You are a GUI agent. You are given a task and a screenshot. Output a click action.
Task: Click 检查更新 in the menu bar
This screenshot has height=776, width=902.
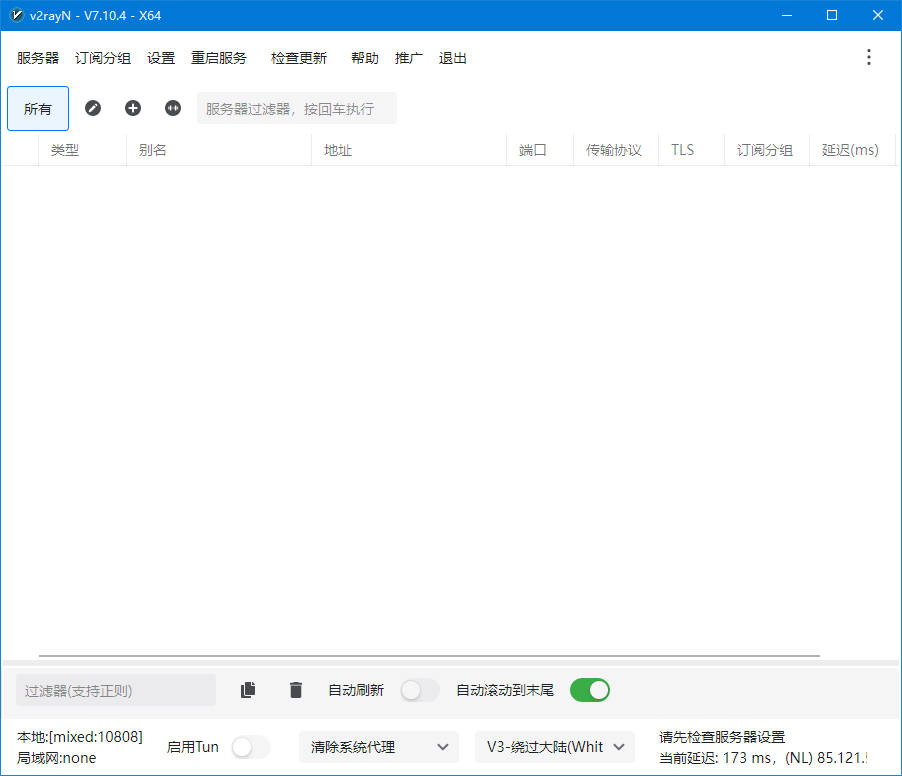299,58
